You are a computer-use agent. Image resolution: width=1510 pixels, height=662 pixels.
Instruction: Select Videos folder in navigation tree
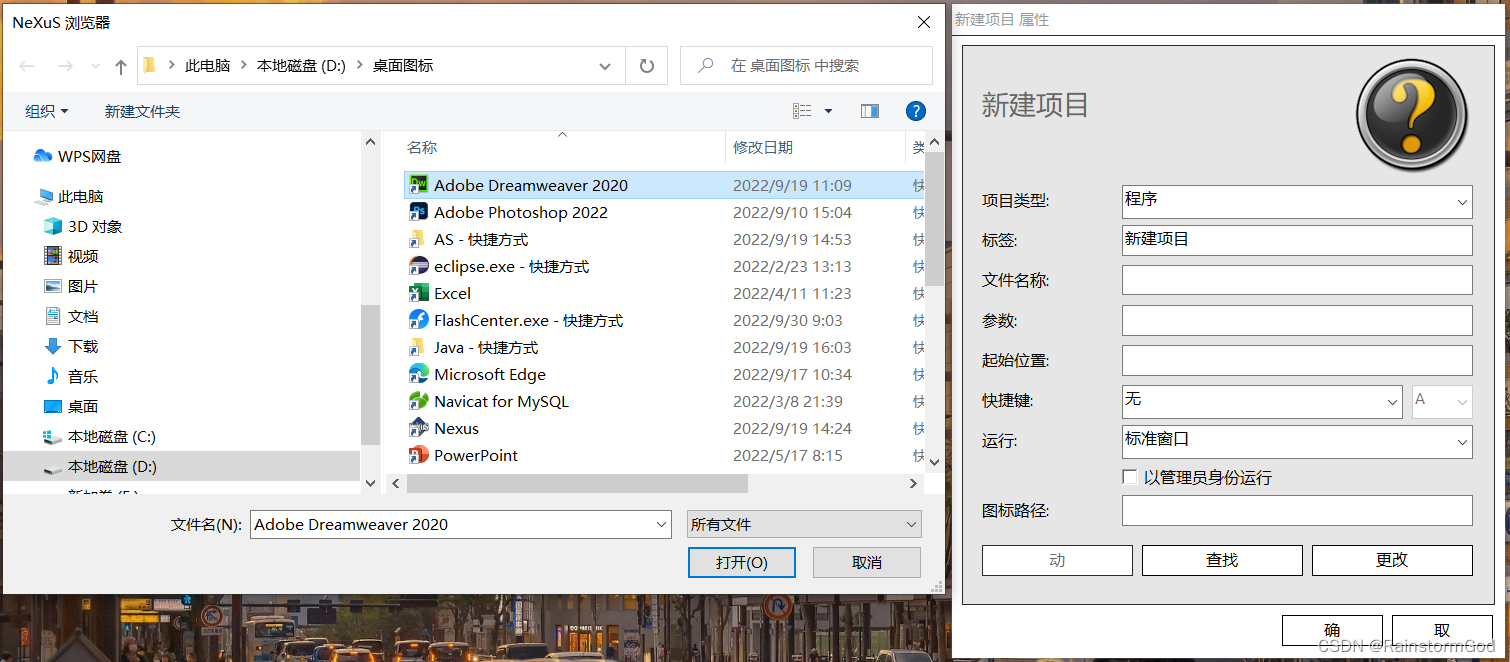tap(71, 256)
